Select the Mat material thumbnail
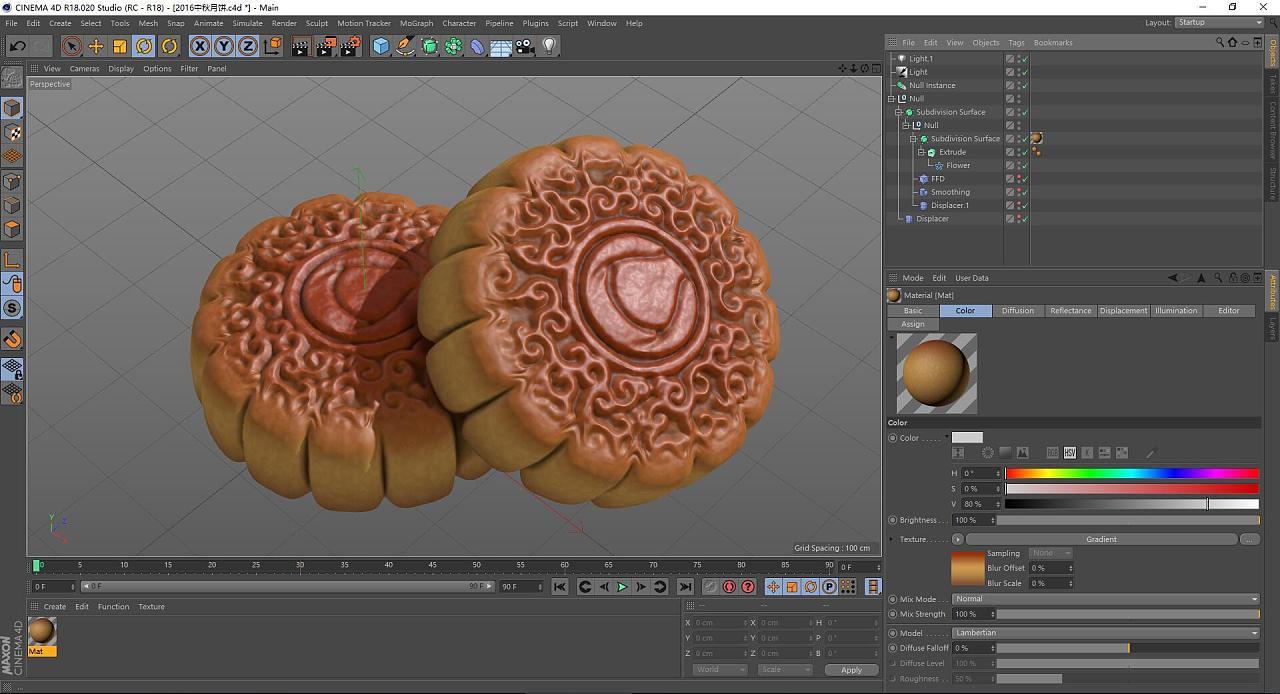Screen dimensions: 1280x694 coord(42,631)
